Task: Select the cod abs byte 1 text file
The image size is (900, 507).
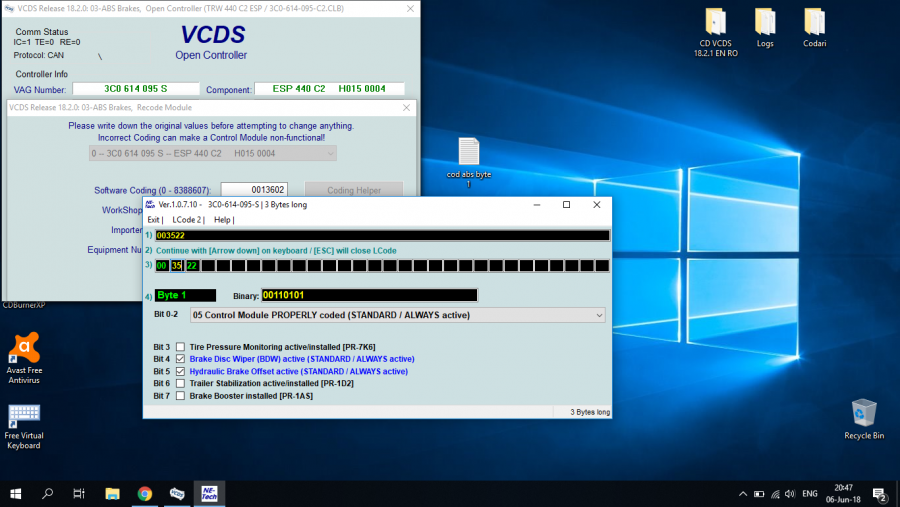Action: tap(469, 153)
